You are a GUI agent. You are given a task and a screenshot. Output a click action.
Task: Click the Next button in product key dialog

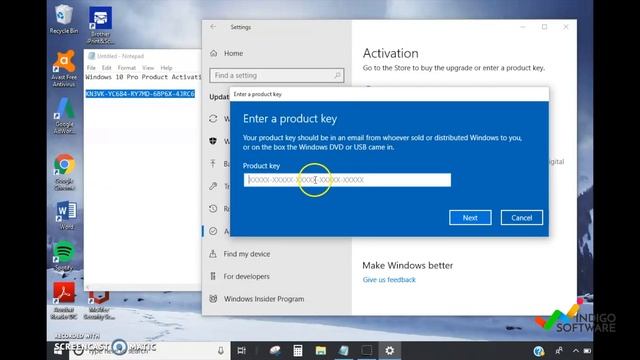pos(470,218)
